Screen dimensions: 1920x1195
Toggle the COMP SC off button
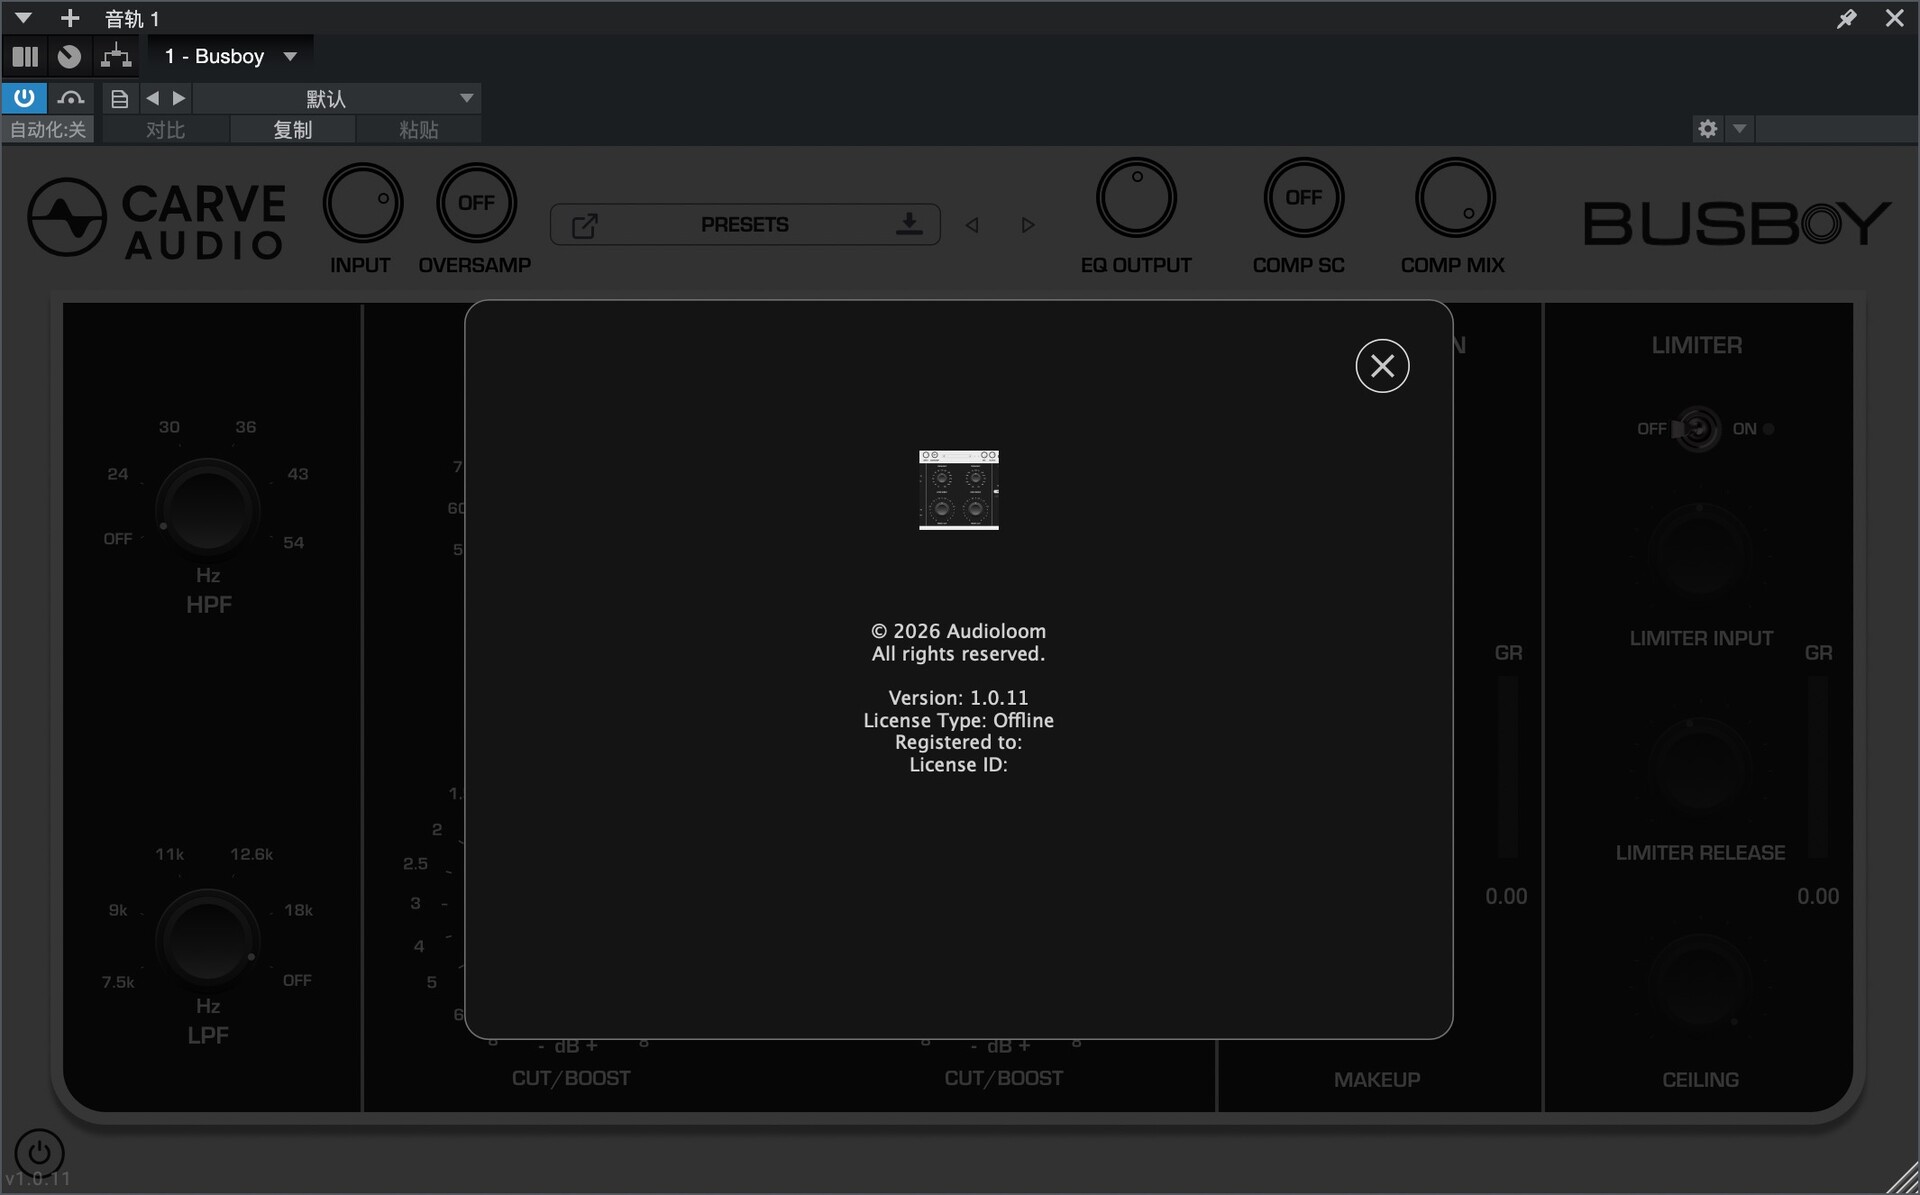1303,198
